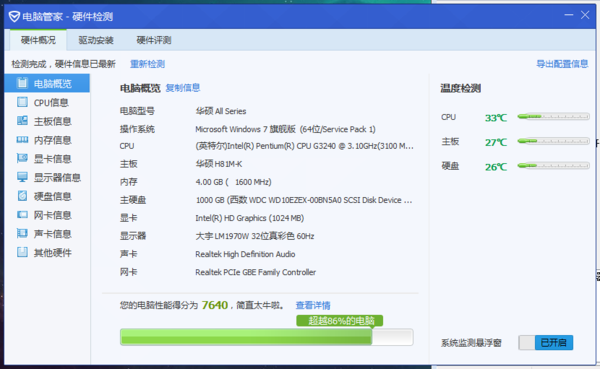Click the green performance score progress bar
The height and width of the screenshot is (369, 600).
[267, 337]
